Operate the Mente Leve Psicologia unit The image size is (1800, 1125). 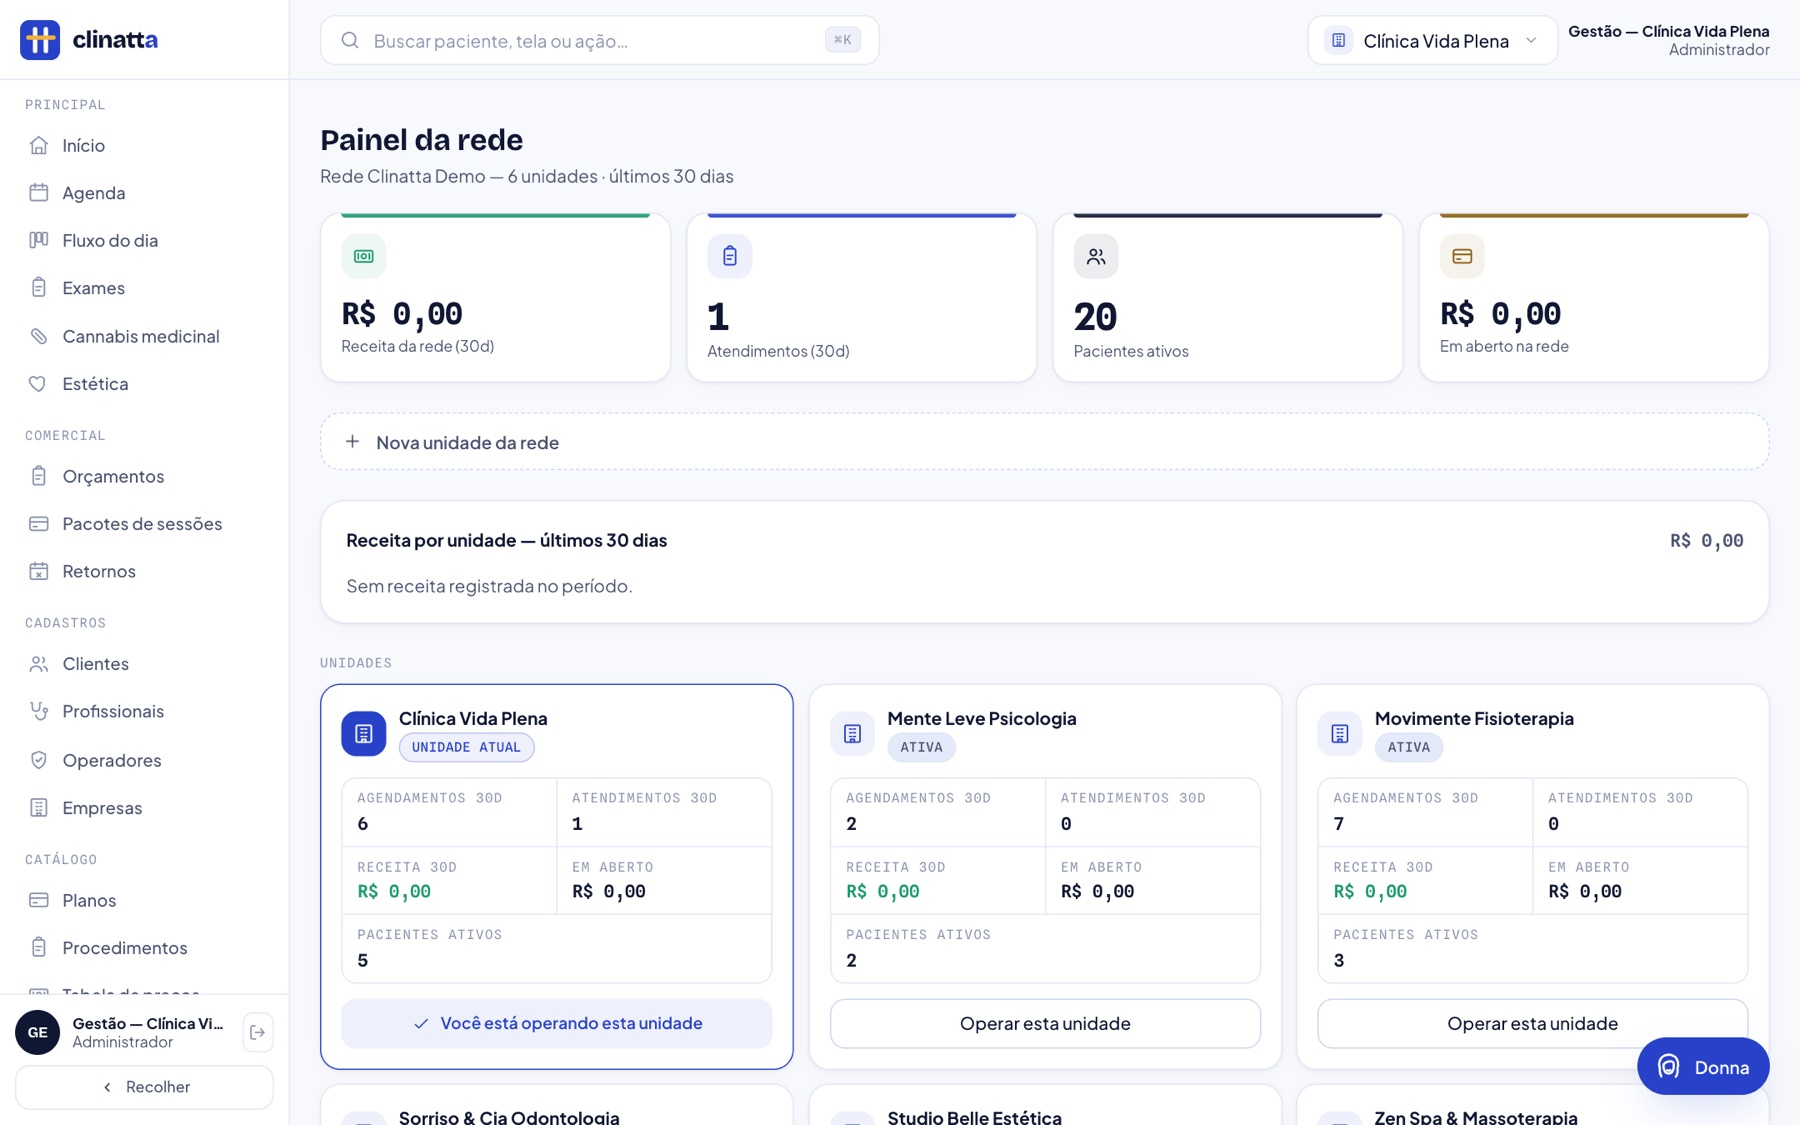1045,1023
